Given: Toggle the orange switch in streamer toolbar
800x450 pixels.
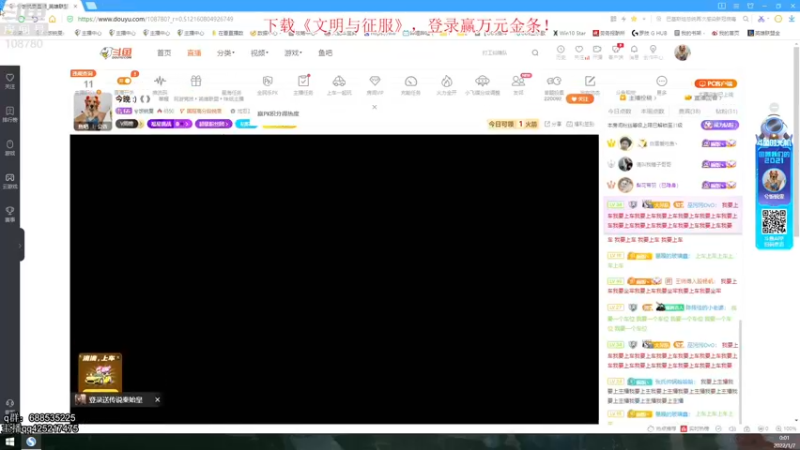Looking at the screenshot, I should point(124,81).
